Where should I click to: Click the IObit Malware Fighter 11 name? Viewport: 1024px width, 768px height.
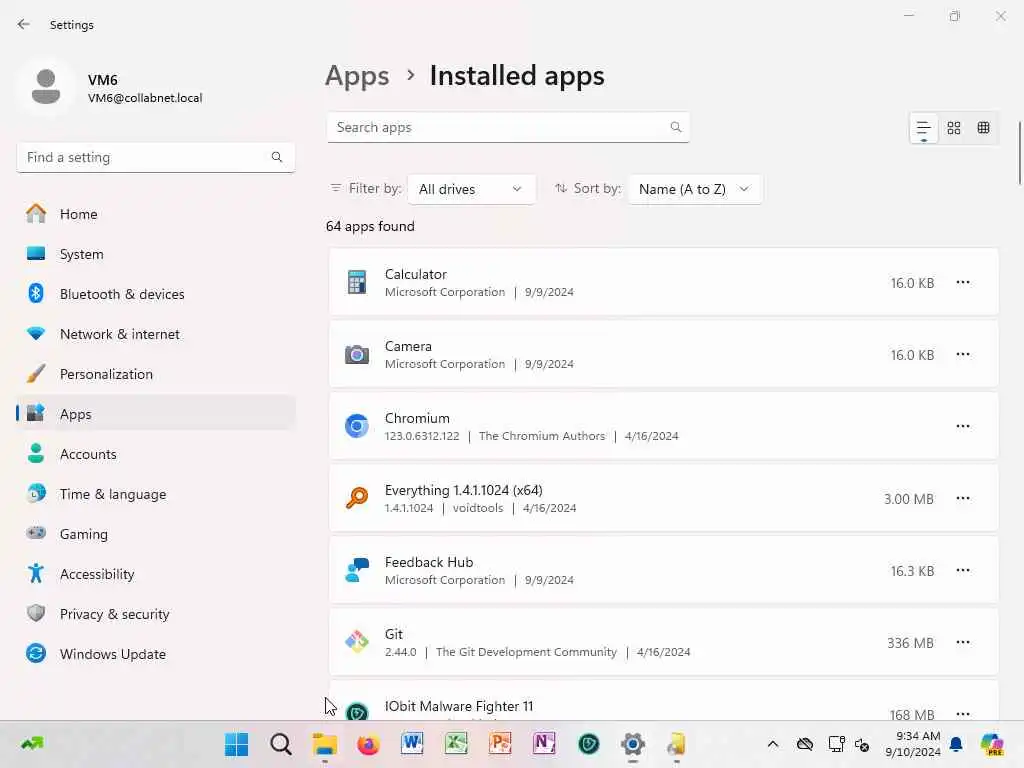(458, 707)
